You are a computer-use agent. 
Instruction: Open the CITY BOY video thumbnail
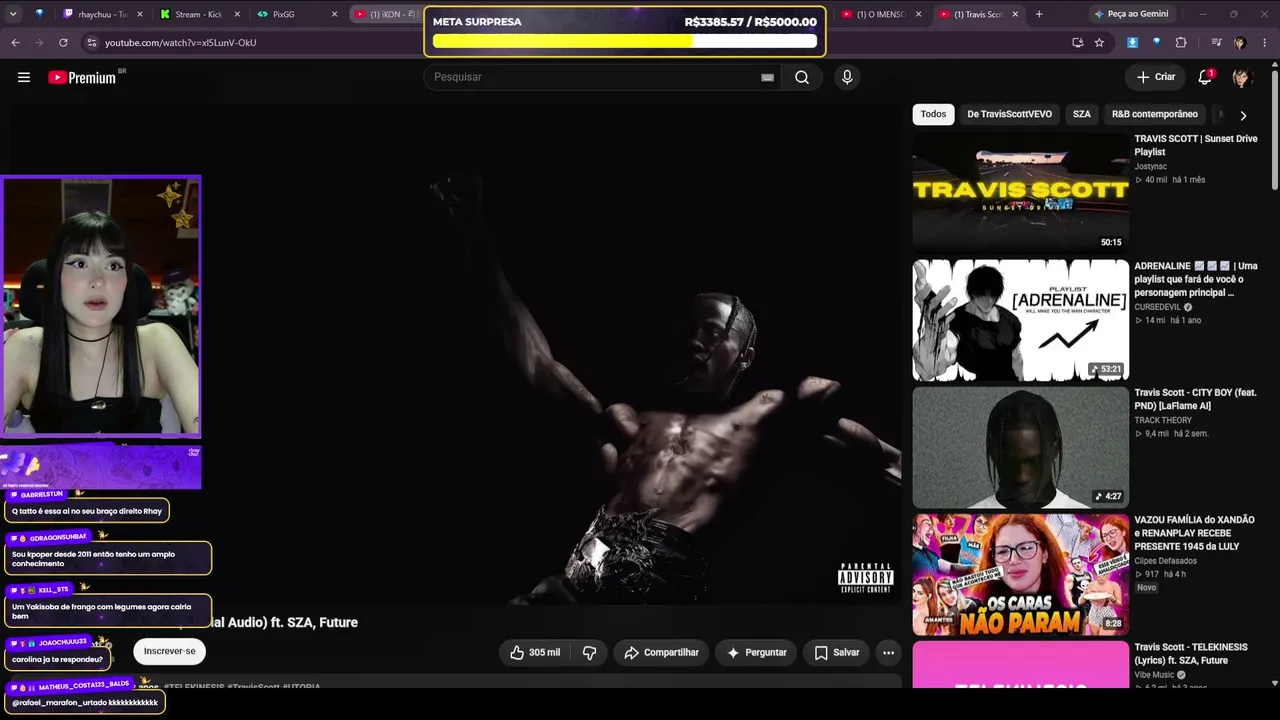tap(1020, 448)
